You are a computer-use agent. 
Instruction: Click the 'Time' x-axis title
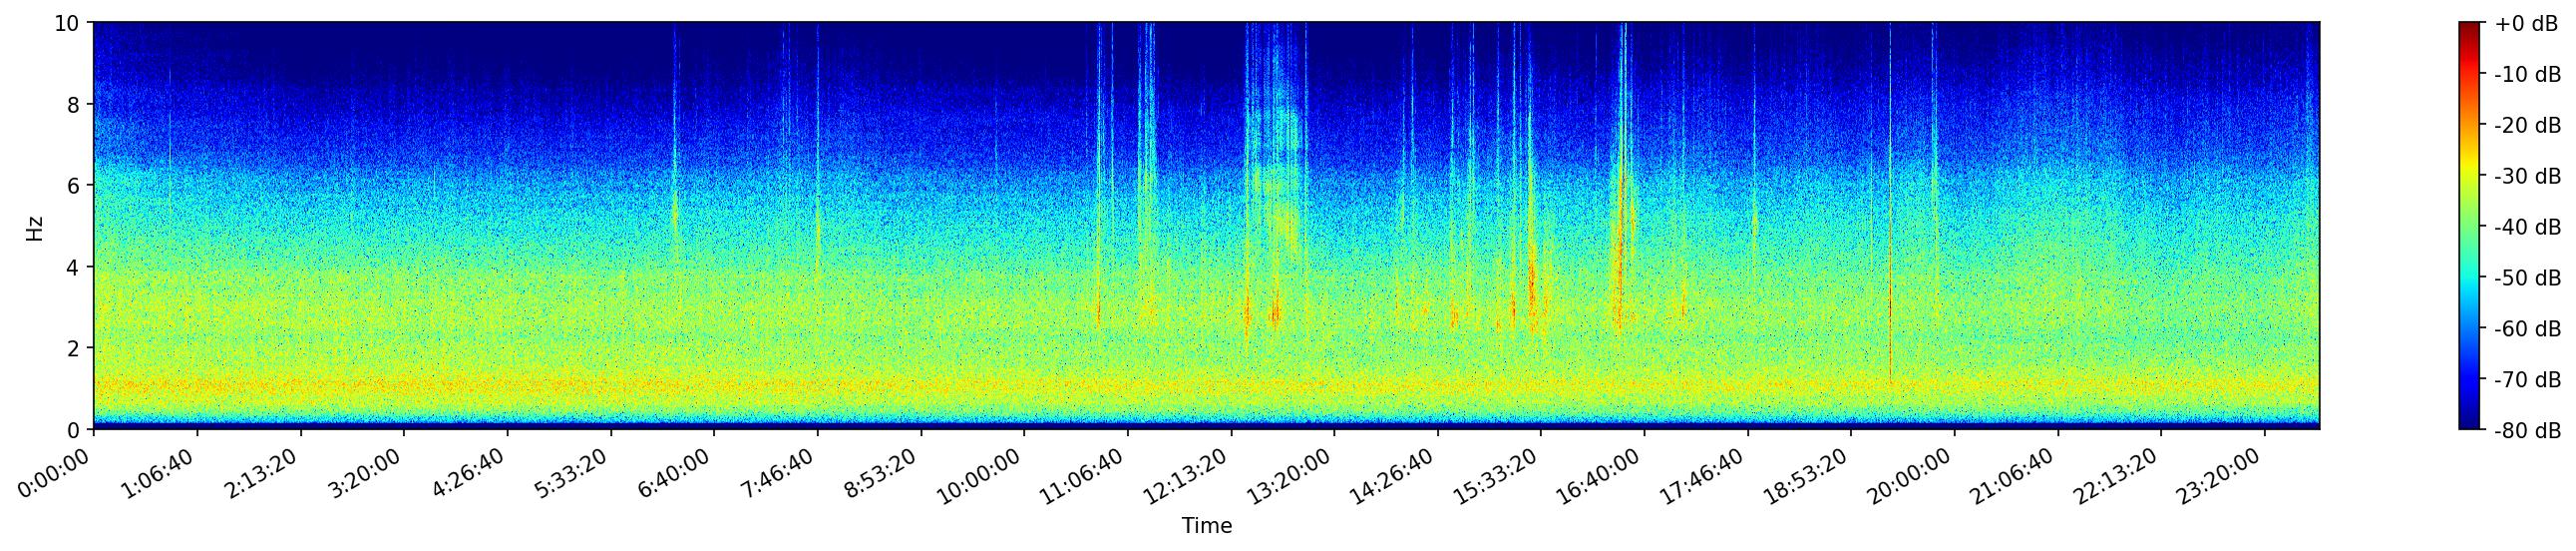coord(1206,526)
